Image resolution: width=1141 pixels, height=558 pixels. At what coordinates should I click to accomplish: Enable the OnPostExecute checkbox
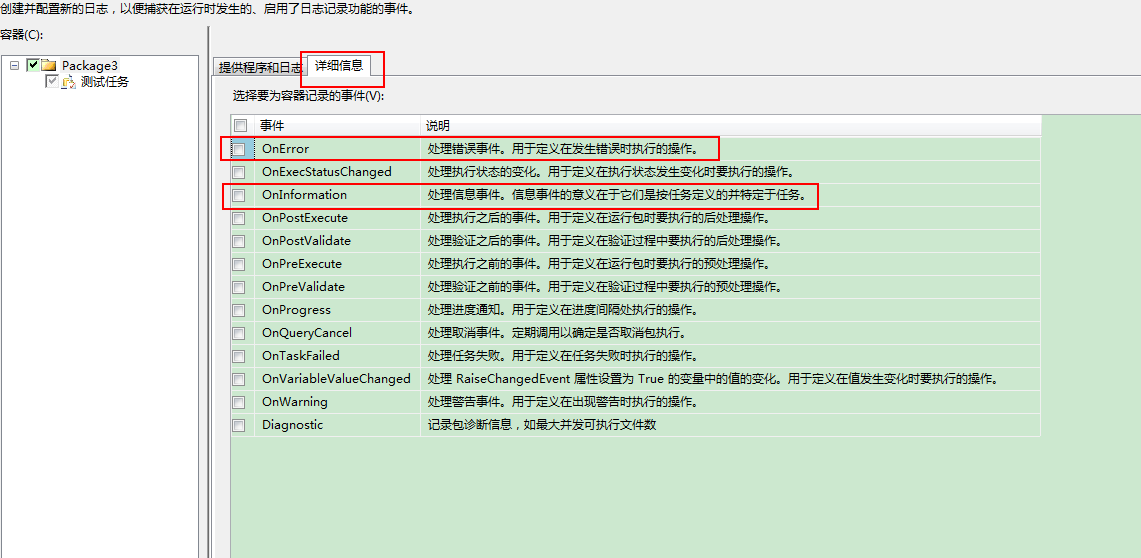coord(238,218)
